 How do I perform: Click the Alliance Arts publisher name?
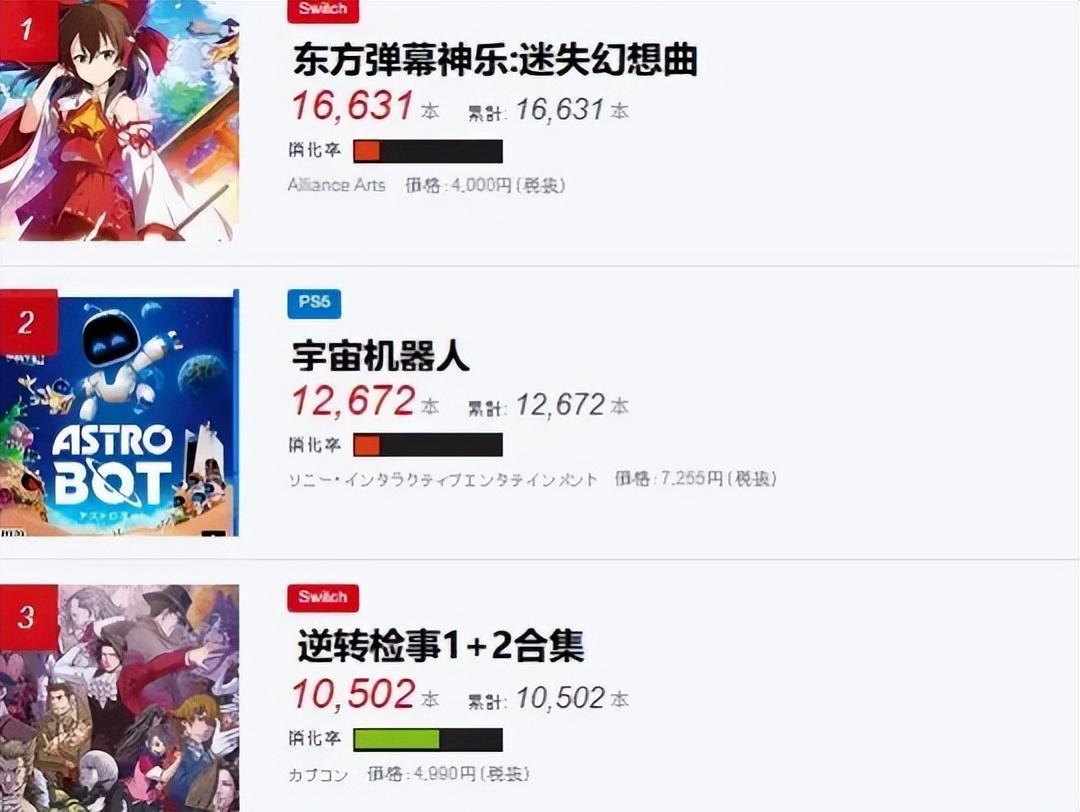(336, 185)
